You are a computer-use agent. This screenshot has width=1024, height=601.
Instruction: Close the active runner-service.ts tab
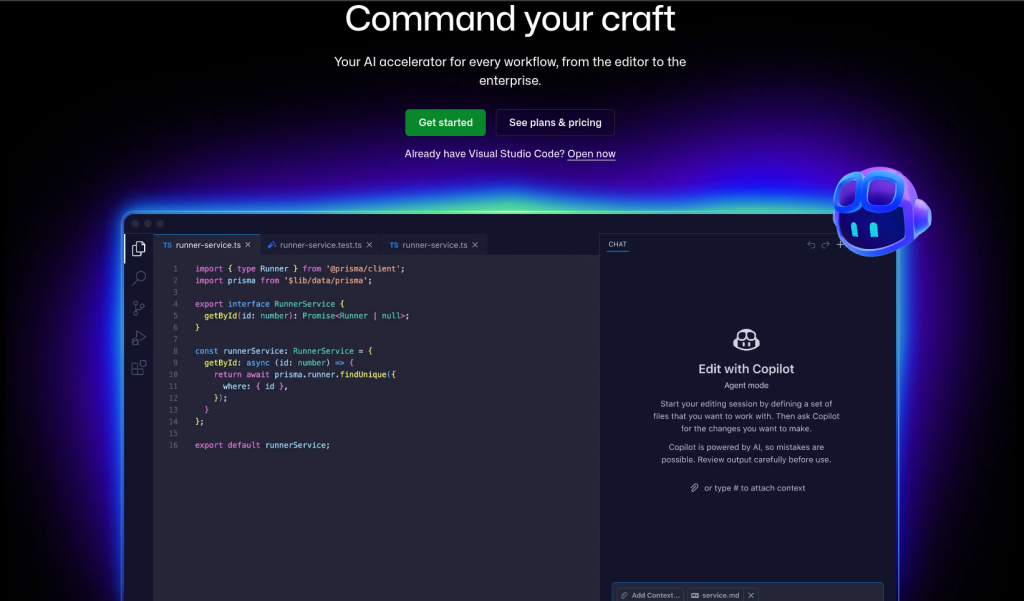point(248,245)
